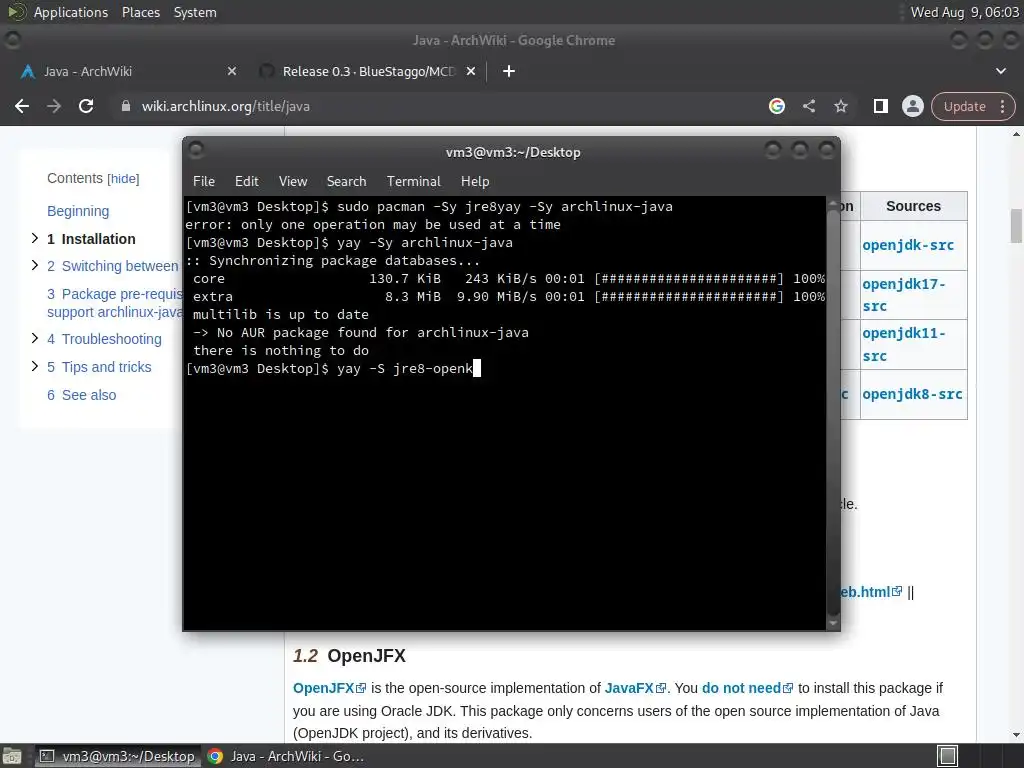
Task: Click Chrome page scroll down arrow
Action: [x=1016, y=735]
